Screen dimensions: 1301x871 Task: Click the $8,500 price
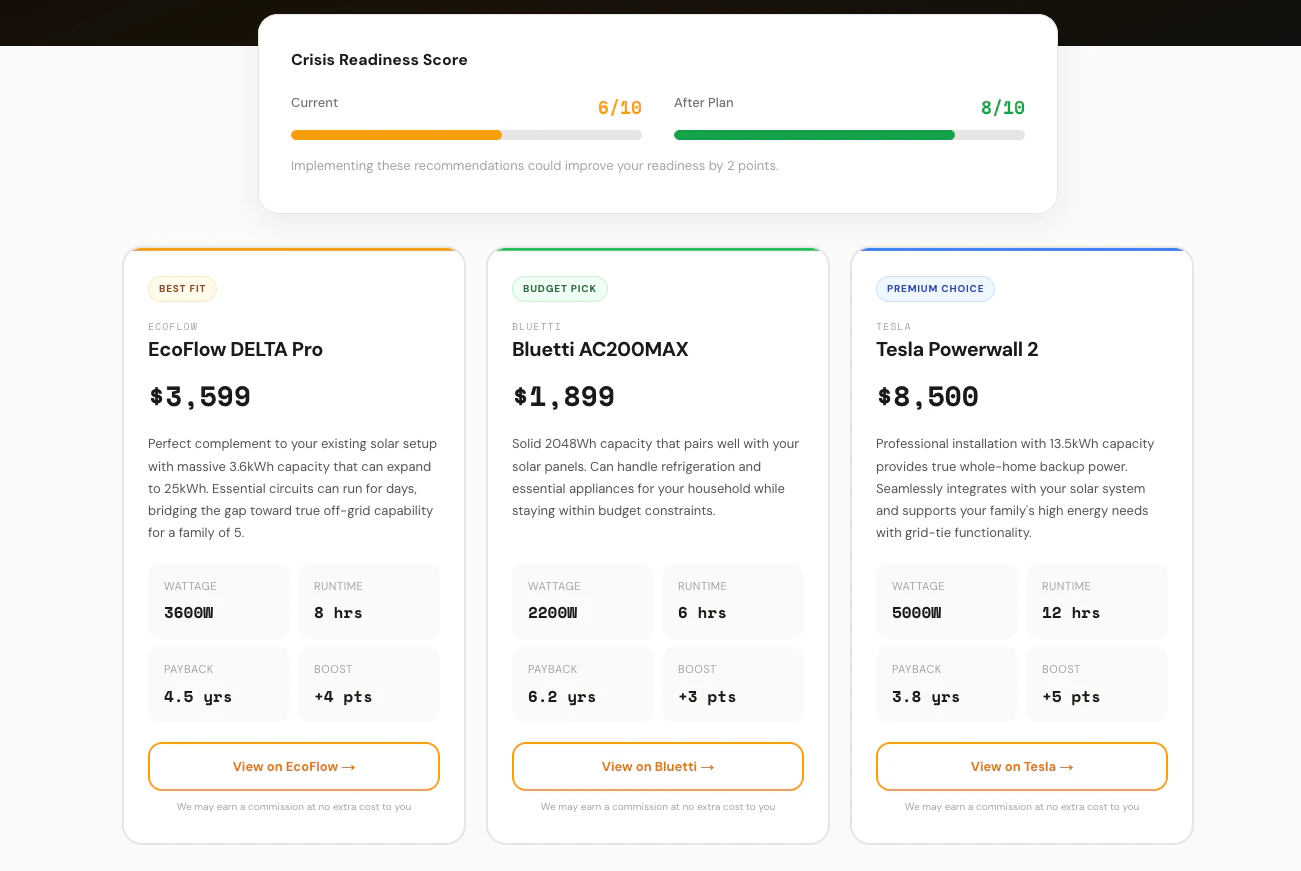[x=928, y=397]
